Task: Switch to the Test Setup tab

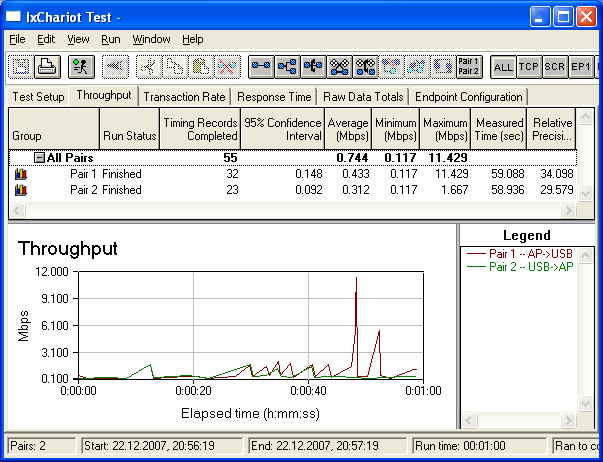Action: point(38,97)
